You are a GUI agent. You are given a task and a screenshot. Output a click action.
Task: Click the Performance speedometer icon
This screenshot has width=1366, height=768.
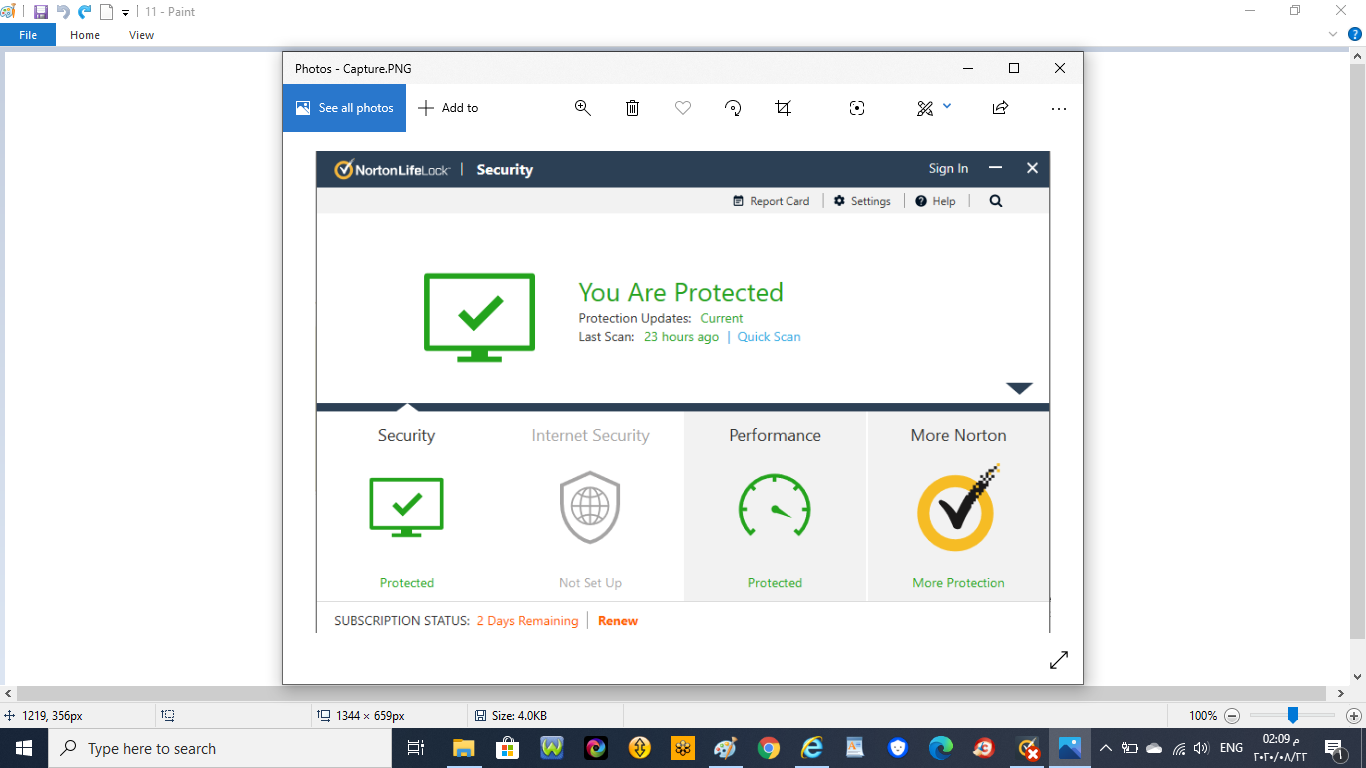(x=775, y=507)
